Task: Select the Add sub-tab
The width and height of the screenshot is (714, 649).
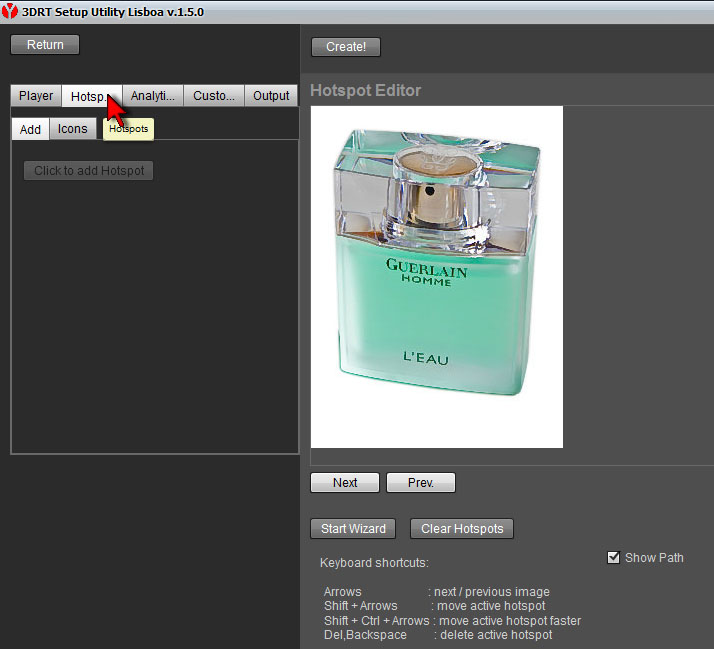Action: [x=30, y=129]
